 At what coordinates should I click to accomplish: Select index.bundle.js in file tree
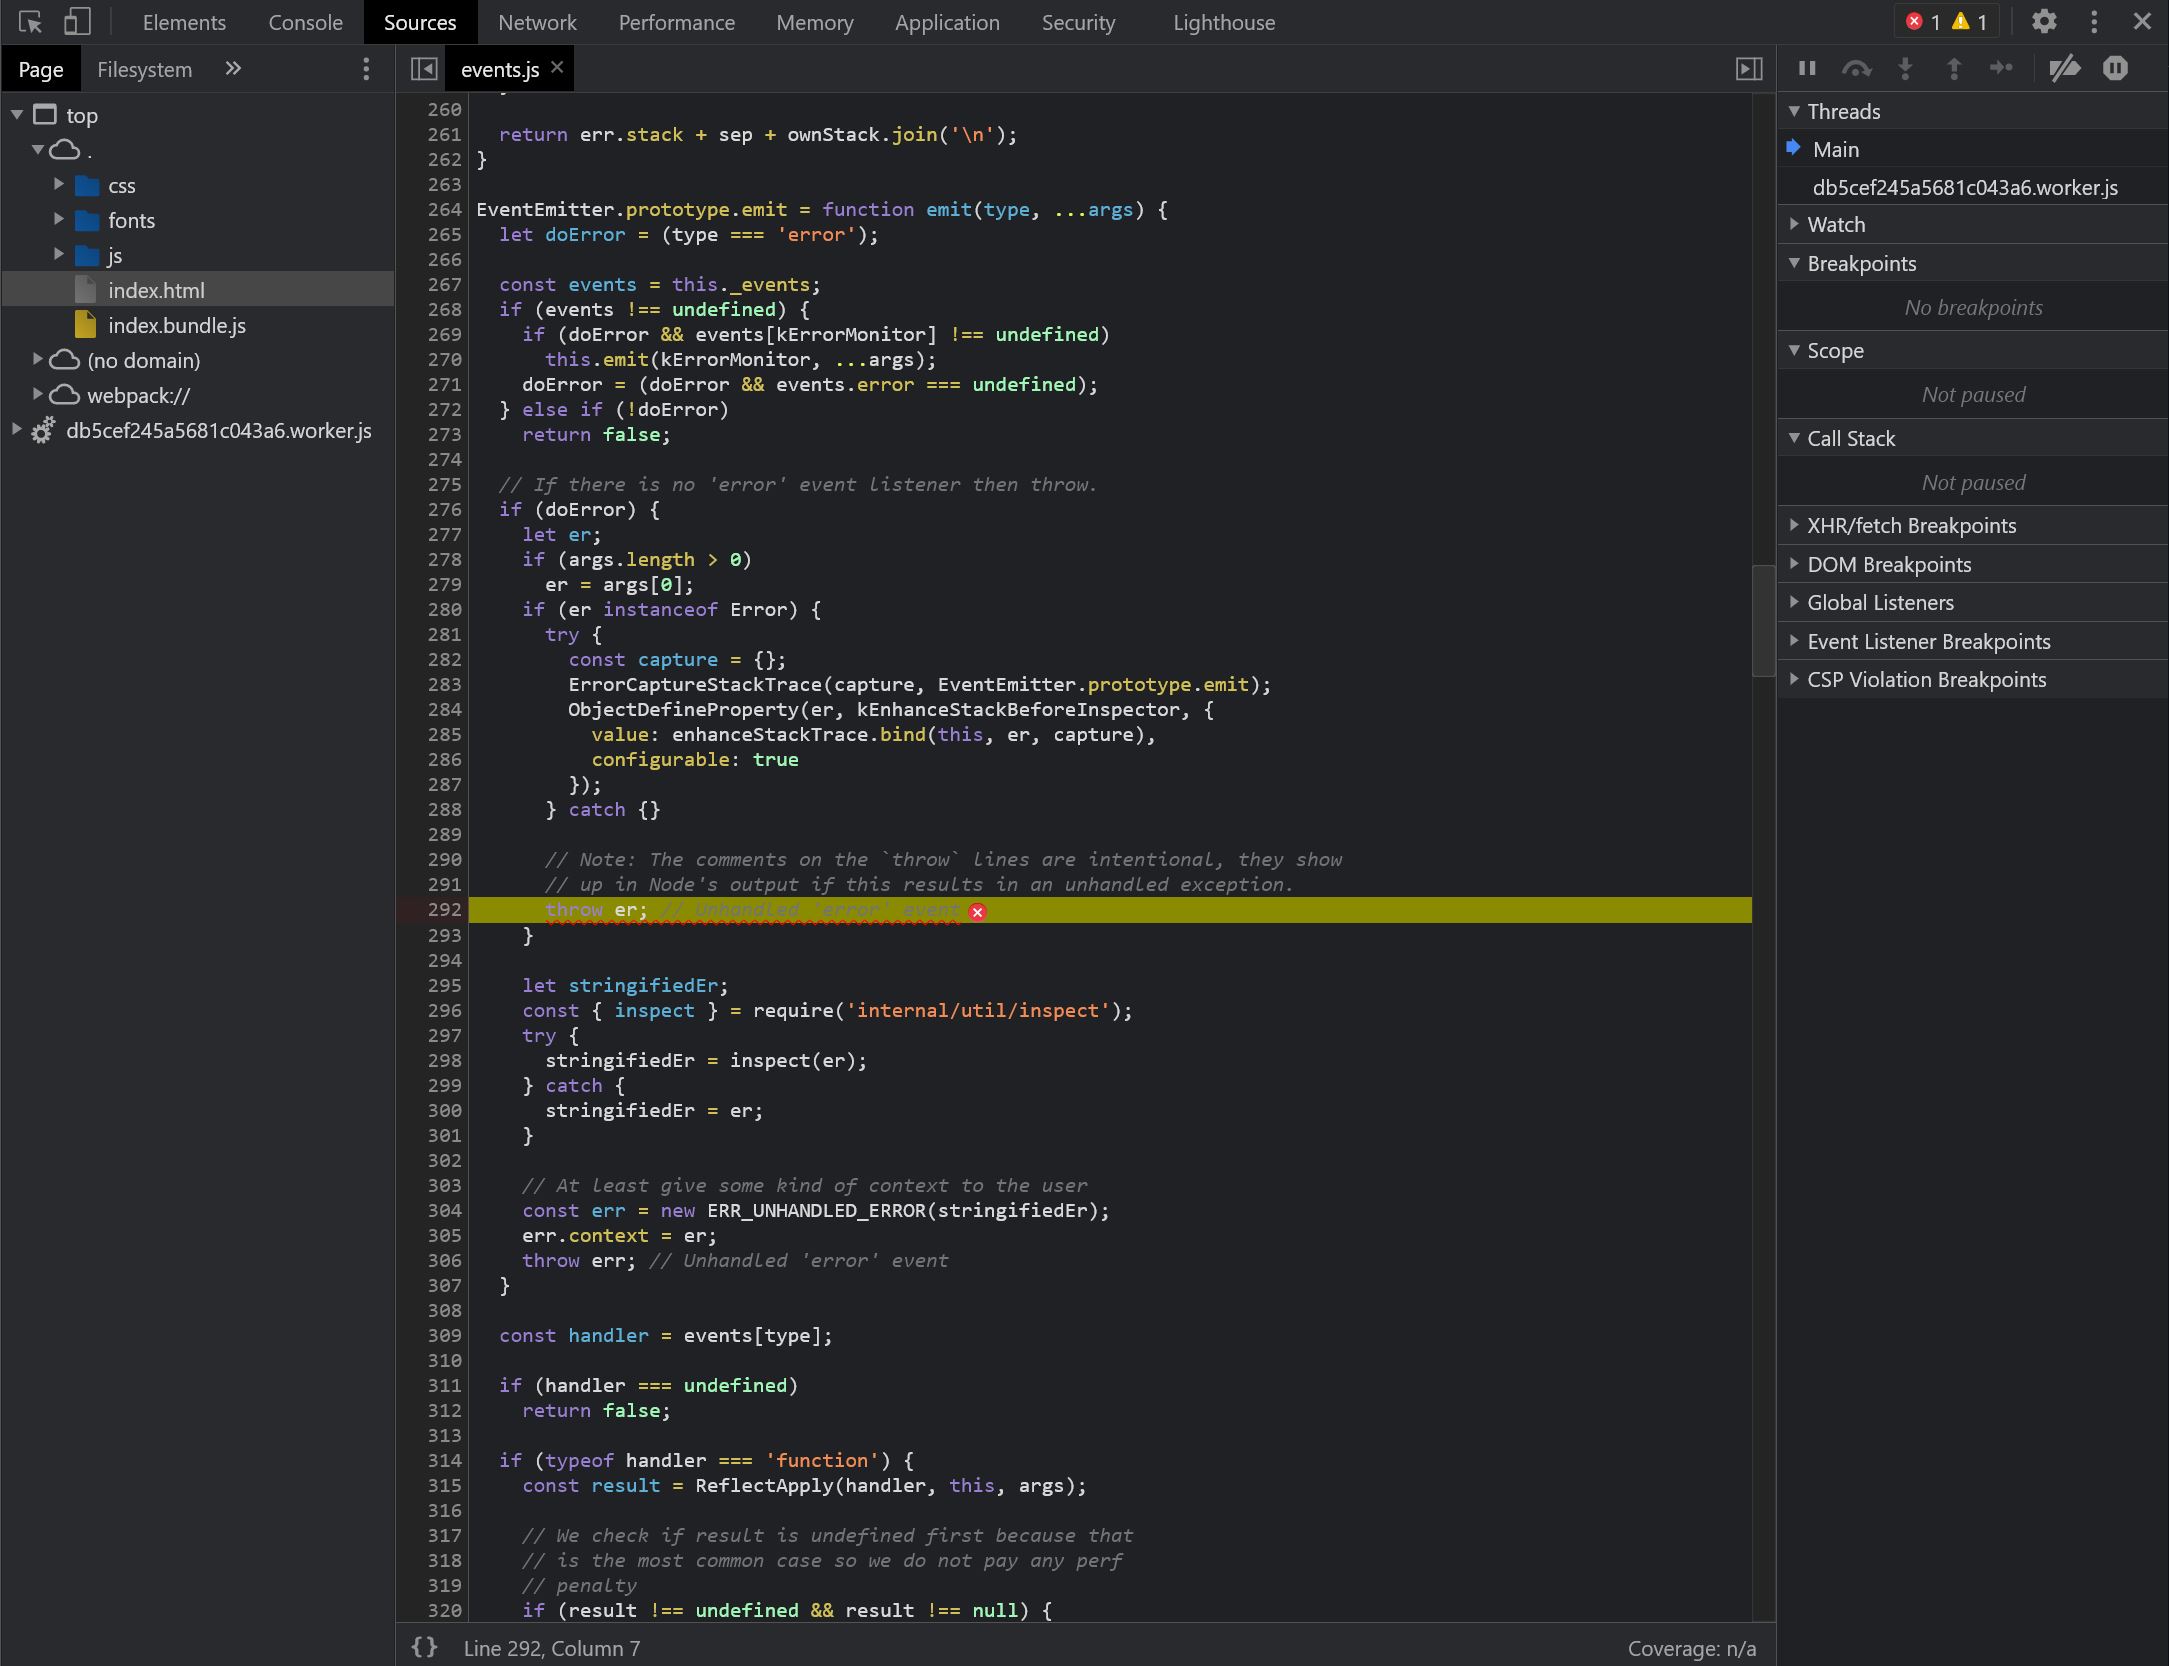tap(176, 325)
